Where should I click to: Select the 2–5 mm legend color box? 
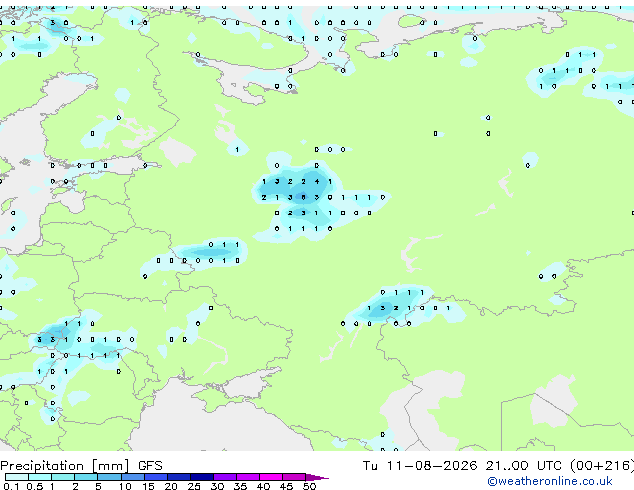click(x=86, y=477)
